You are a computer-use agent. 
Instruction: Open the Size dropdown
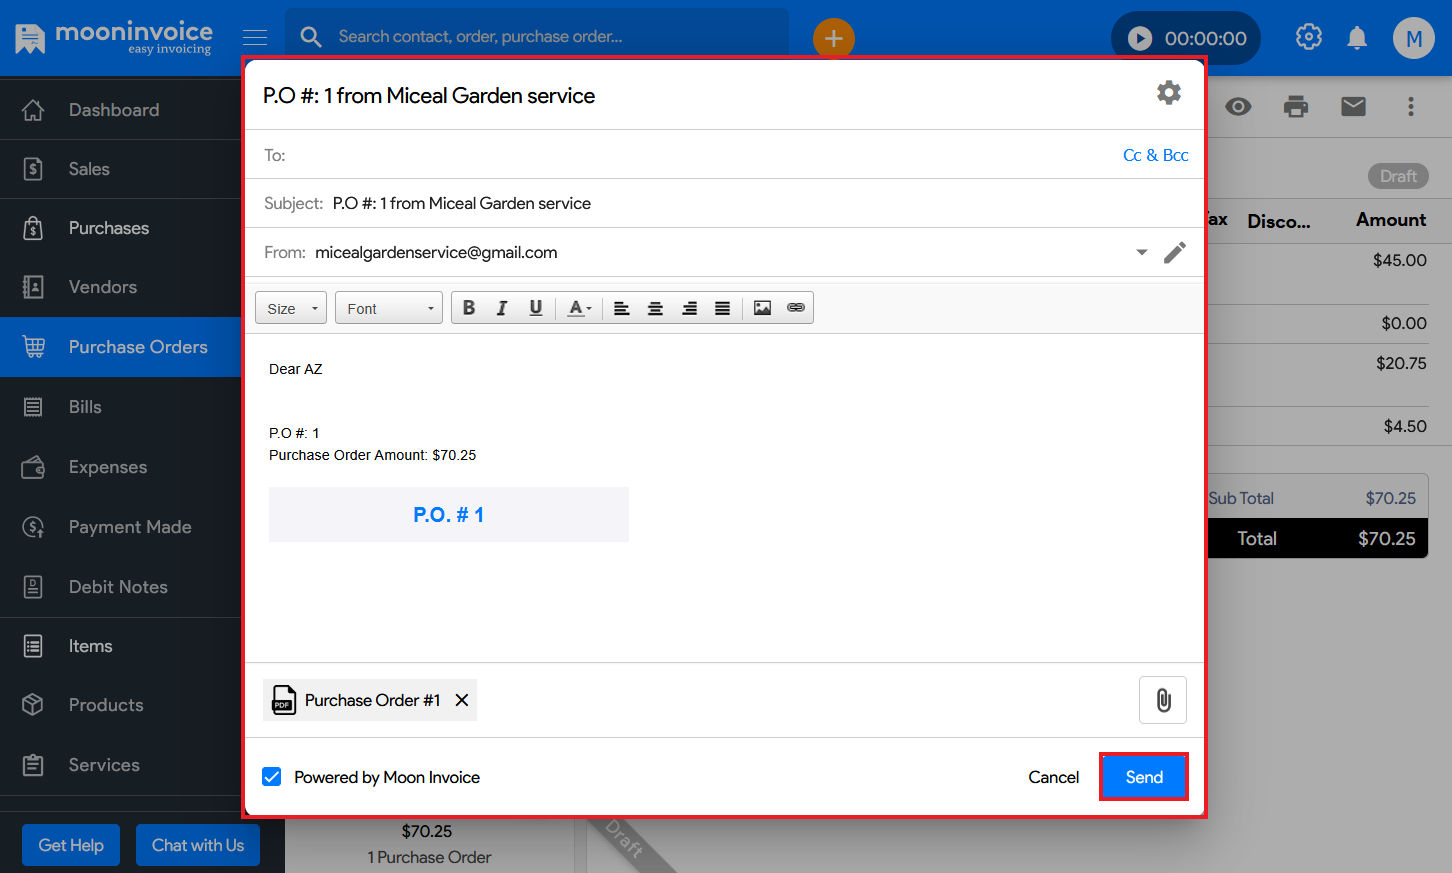click(291, 308)
